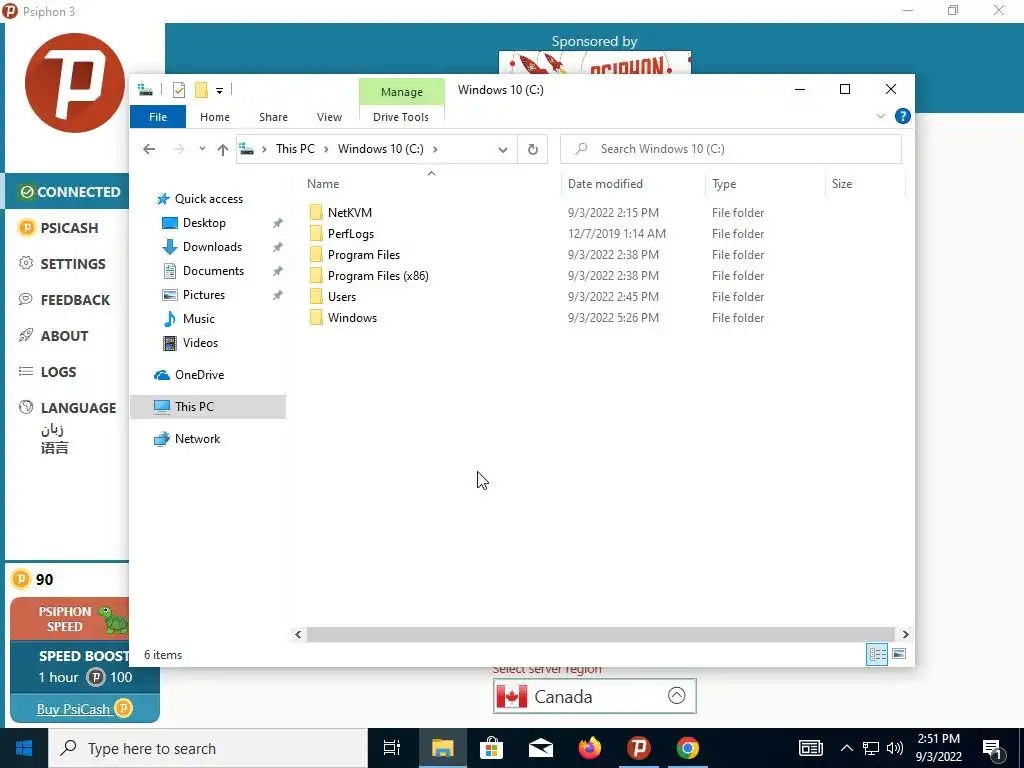Viewport: 1024px width, 768px height.
Task: Open OneDrive in the navigation pane
Action: click(199, 375)
